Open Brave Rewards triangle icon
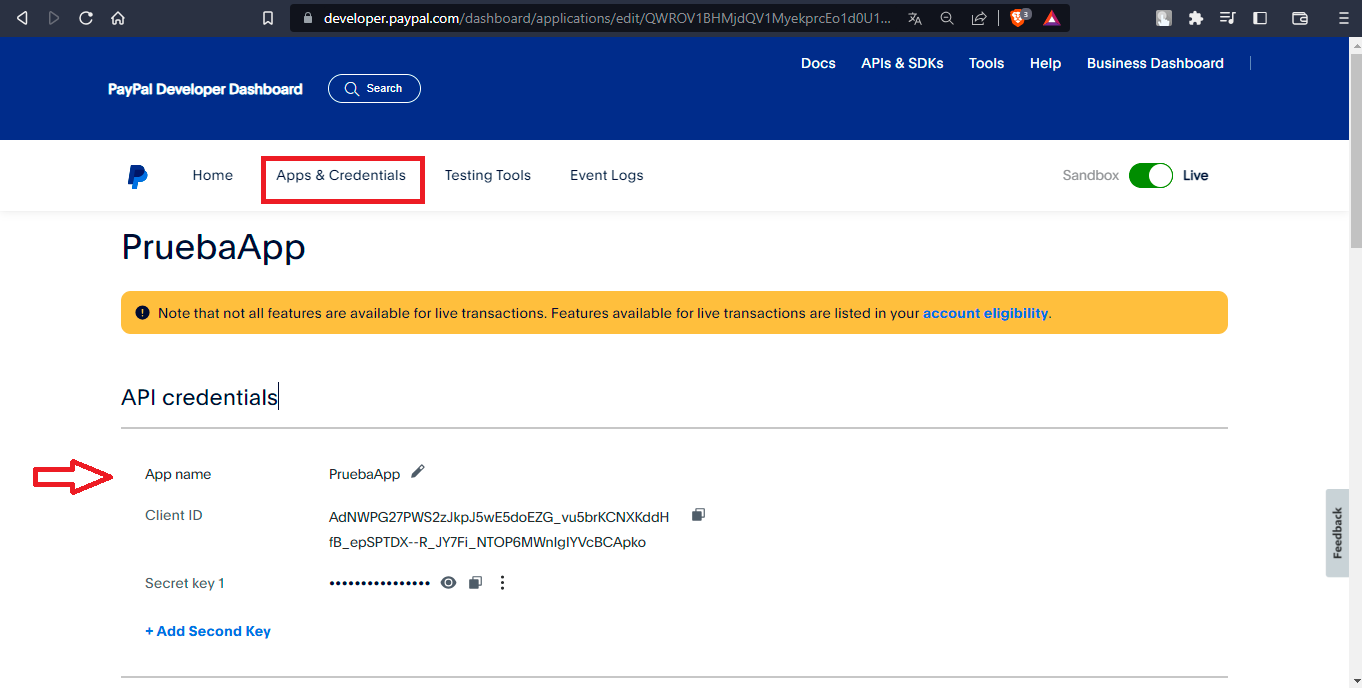 point(1051,18)
